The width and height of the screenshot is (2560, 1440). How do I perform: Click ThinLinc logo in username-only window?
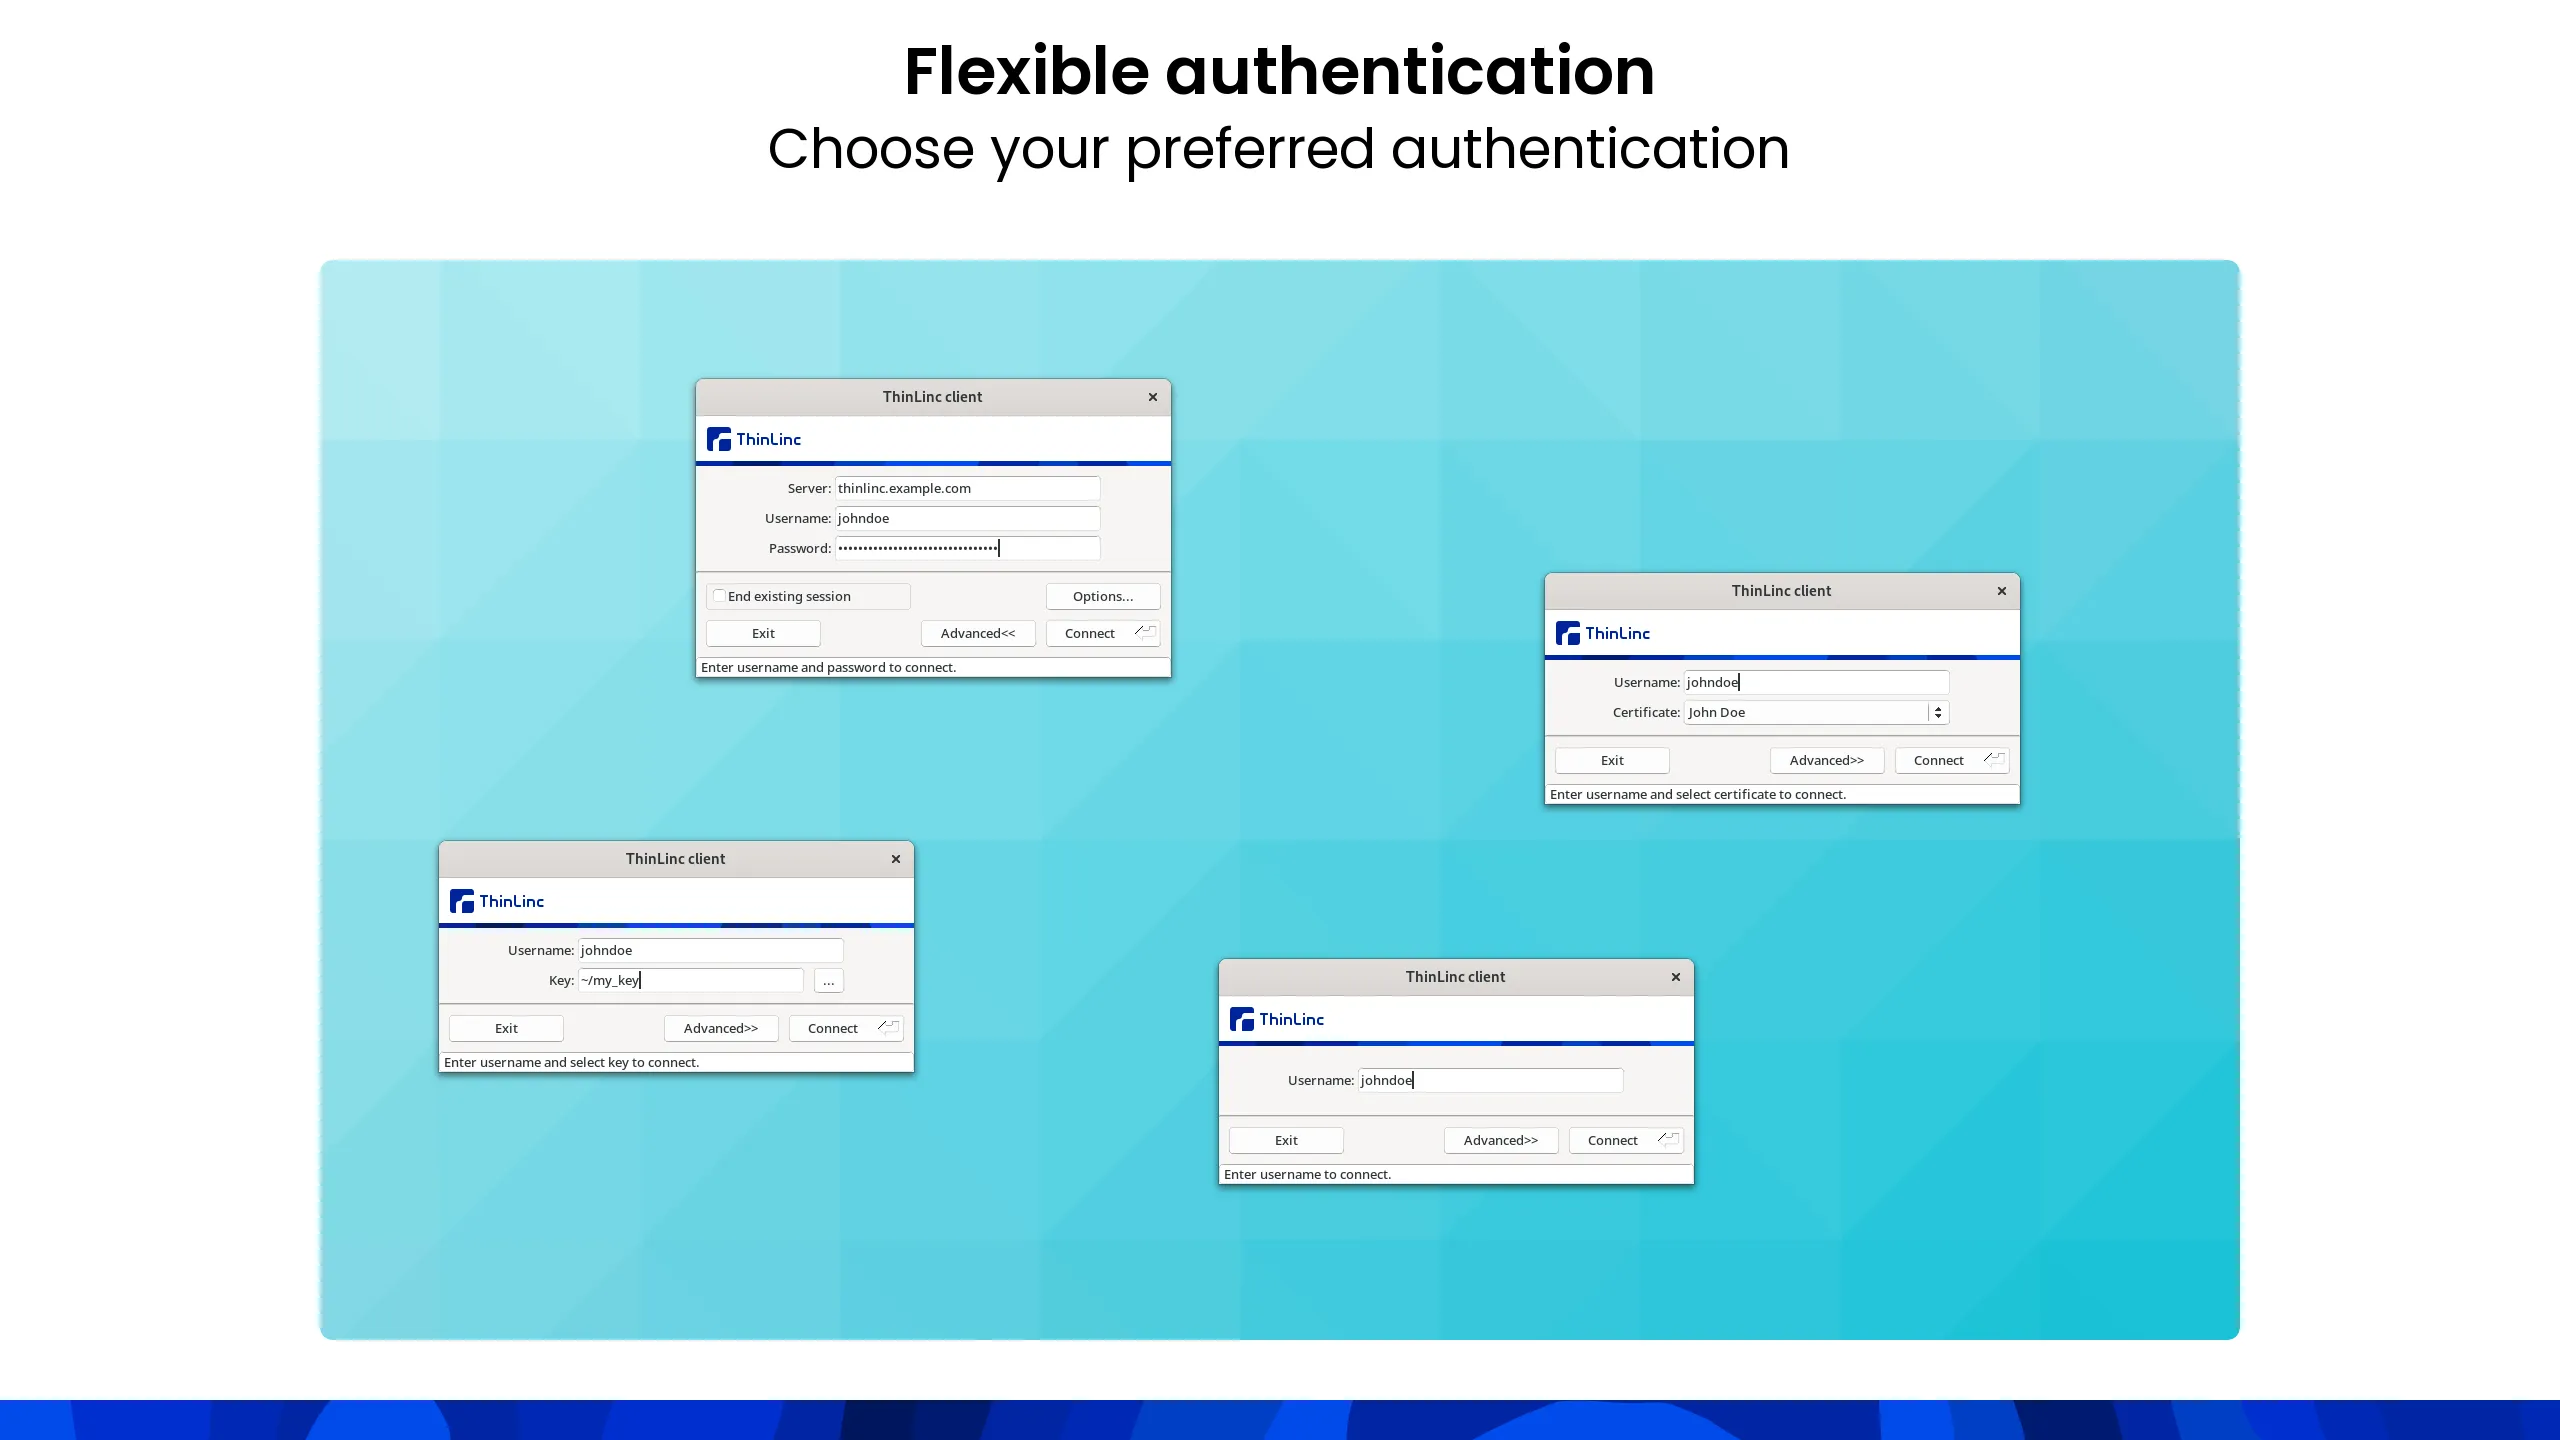1277,1019
